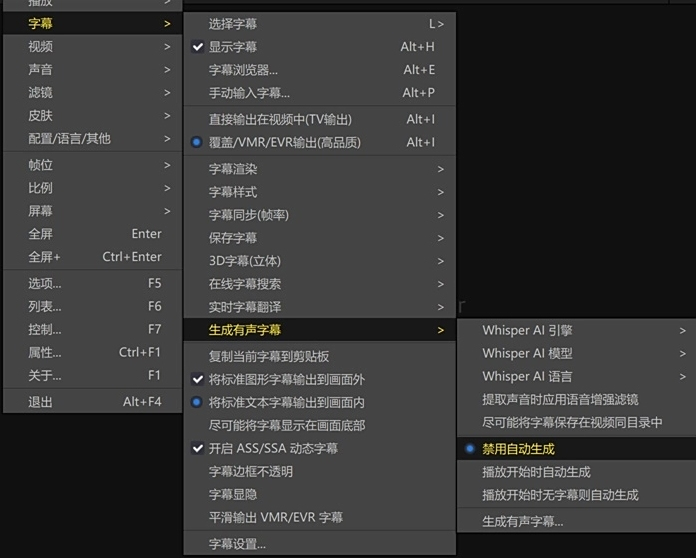
Task: Toggle the 显示字幕 checkbox item
Action: (232, 47)
